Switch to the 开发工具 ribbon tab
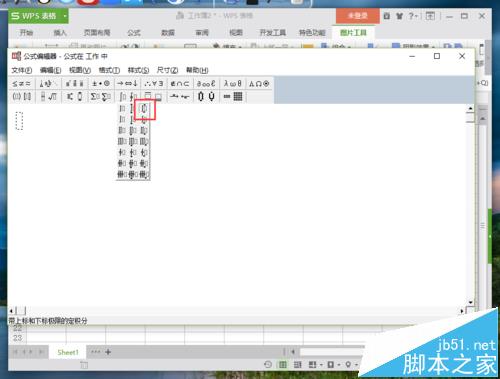This screenshot has height=379, width=500. pos(272,32)
